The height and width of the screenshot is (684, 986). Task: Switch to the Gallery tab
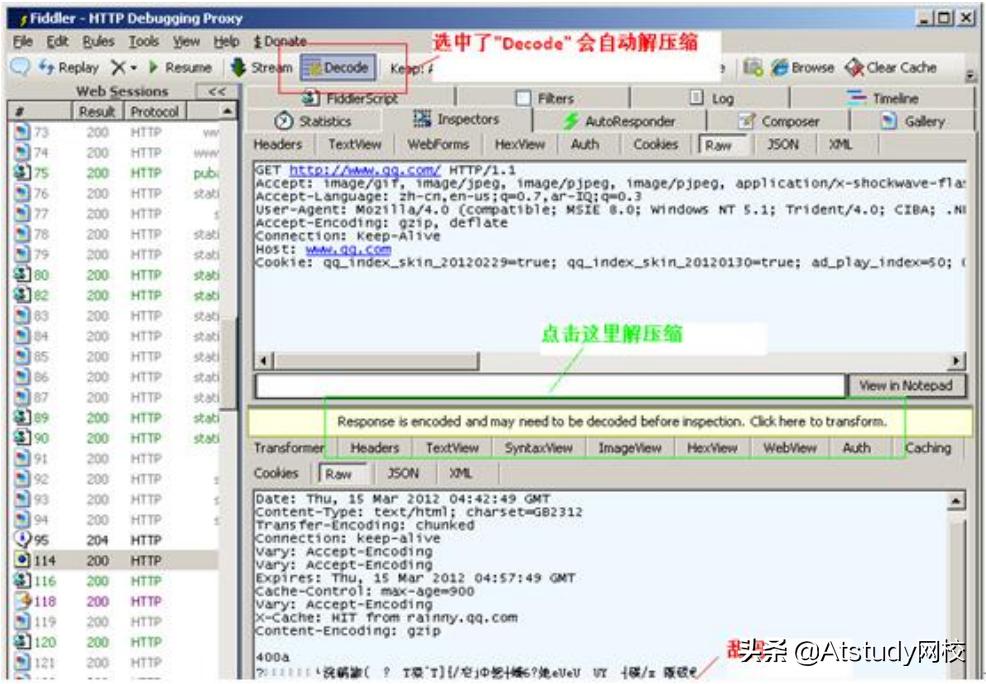pyautogui.click(x=913, y=121)
